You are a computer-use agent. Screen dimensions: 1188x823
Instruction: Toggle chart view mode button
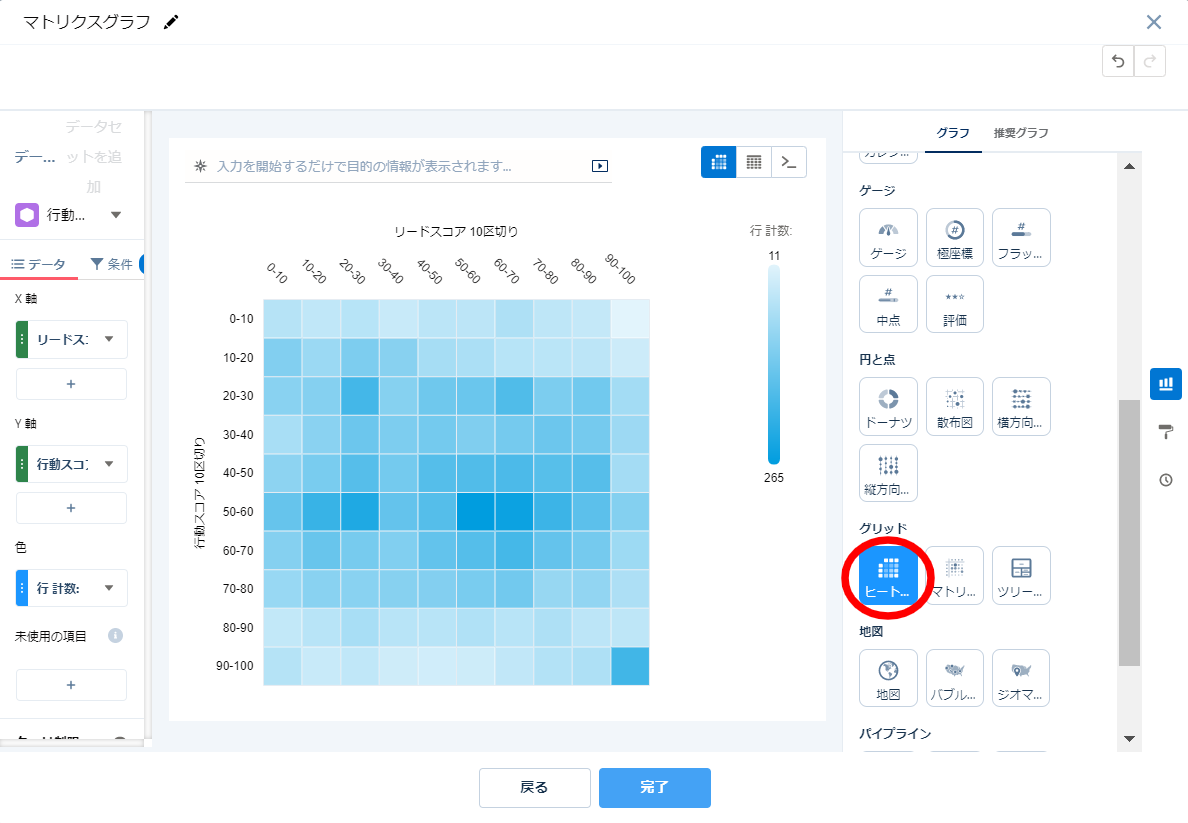pos(719,162)
